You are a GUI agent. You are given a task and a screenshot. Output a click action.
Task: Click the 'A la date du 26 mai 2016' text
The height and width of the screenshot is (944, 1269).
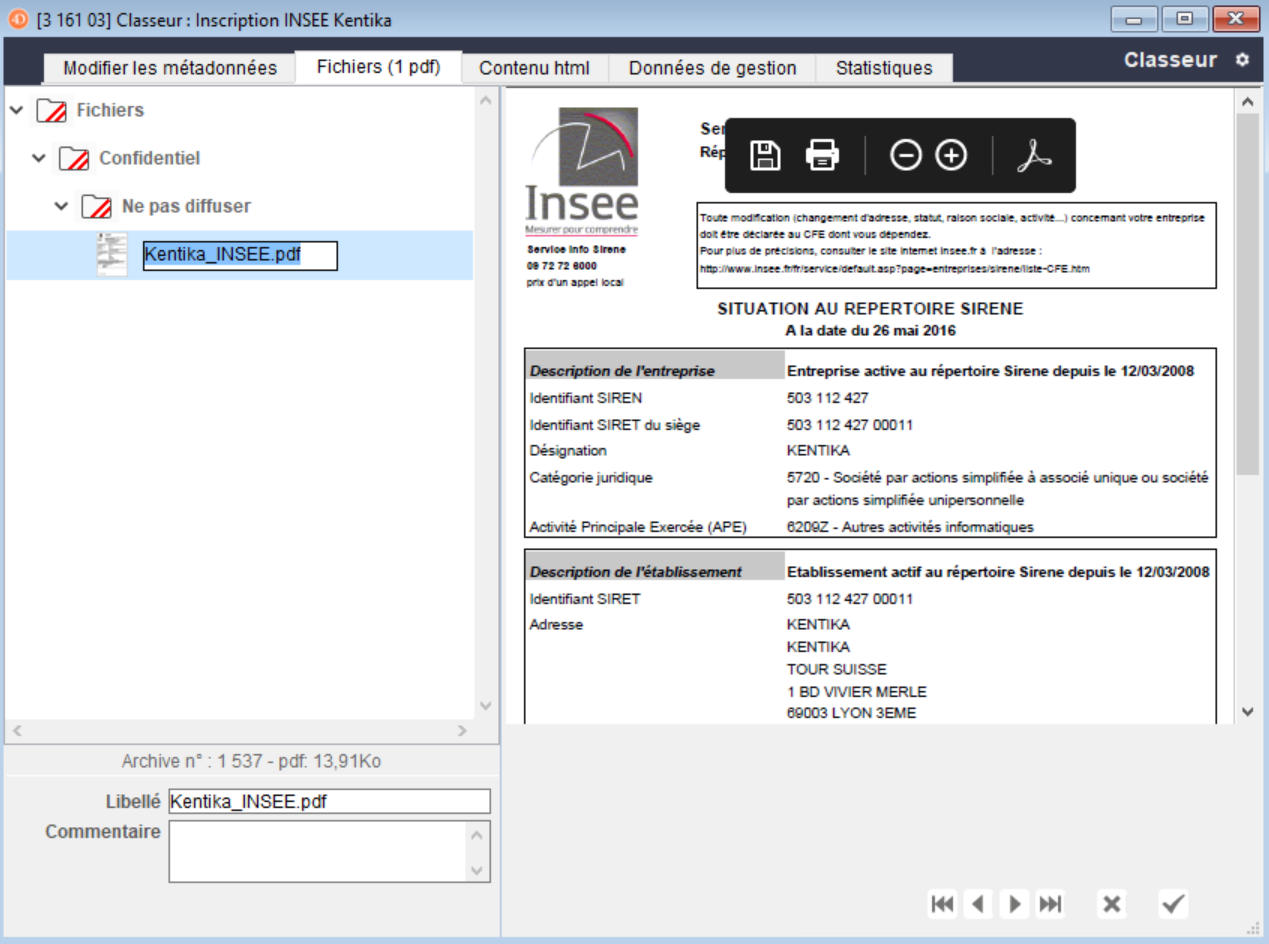tap(870, 330)
